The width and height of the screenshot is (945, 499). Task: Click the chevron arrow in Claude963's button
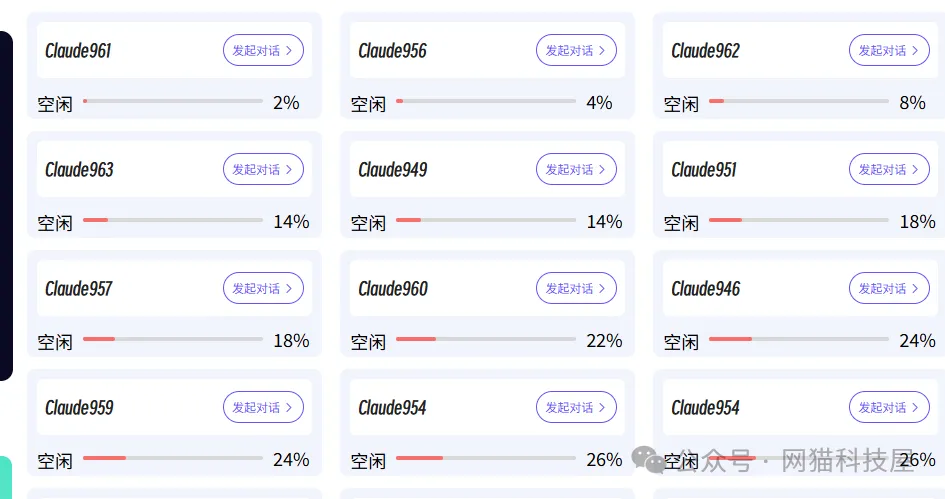click(289, 169)
